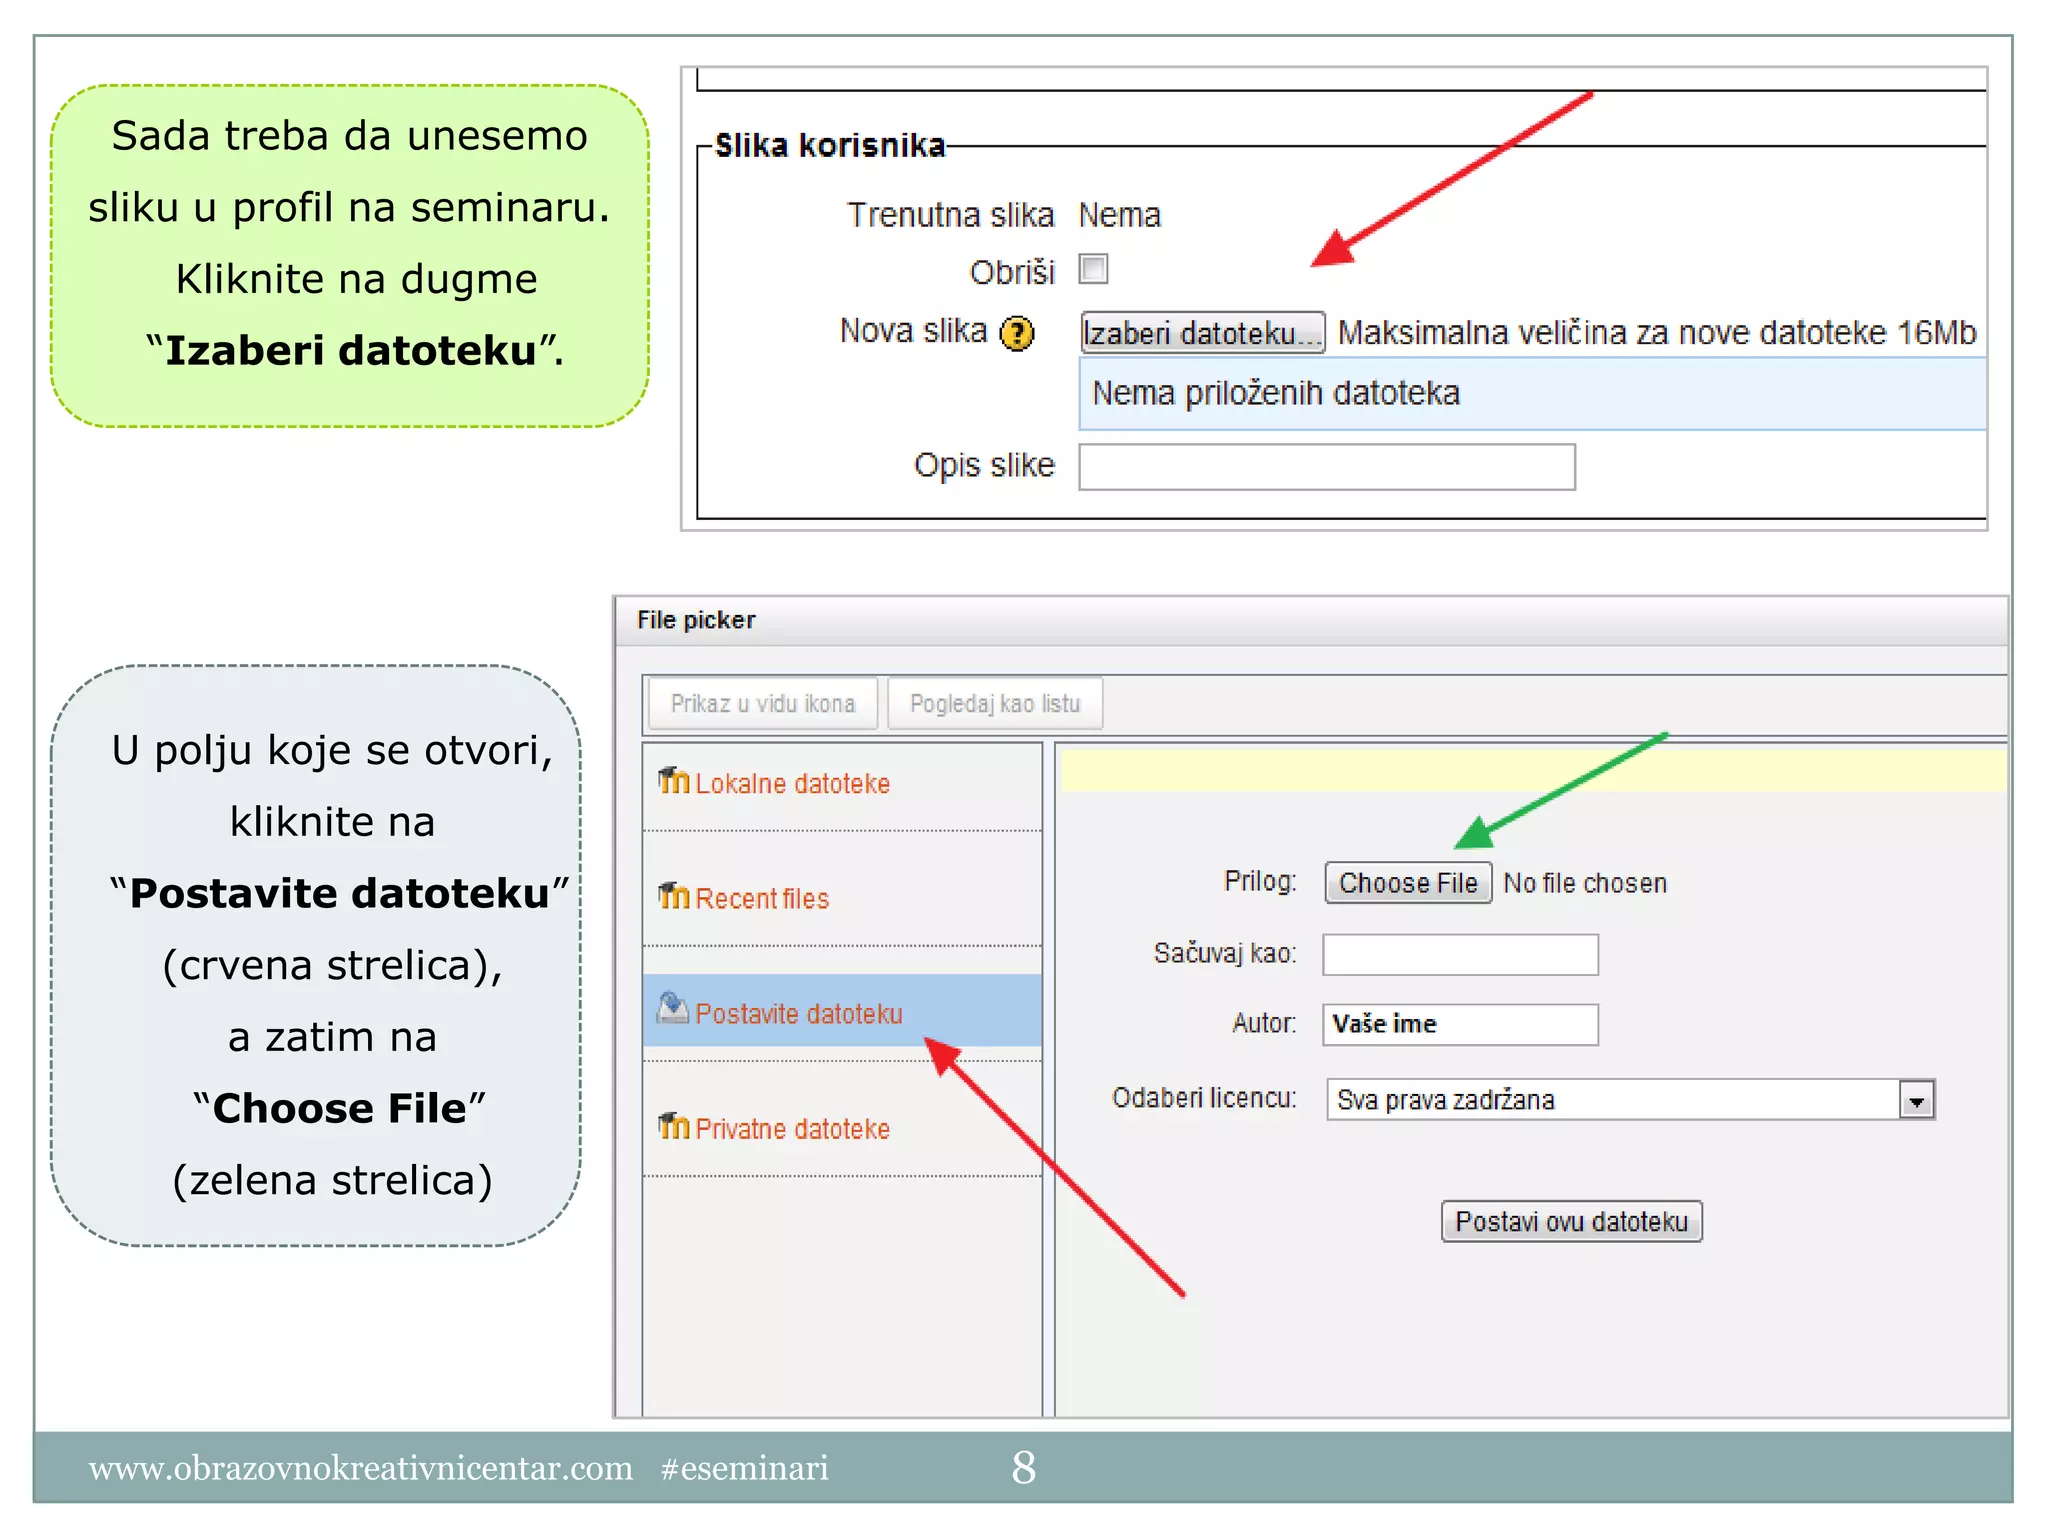
Task: Open the Odaberi licencu dropdown arrow
Action: pyautogui.click(x=1915, y=1100)
